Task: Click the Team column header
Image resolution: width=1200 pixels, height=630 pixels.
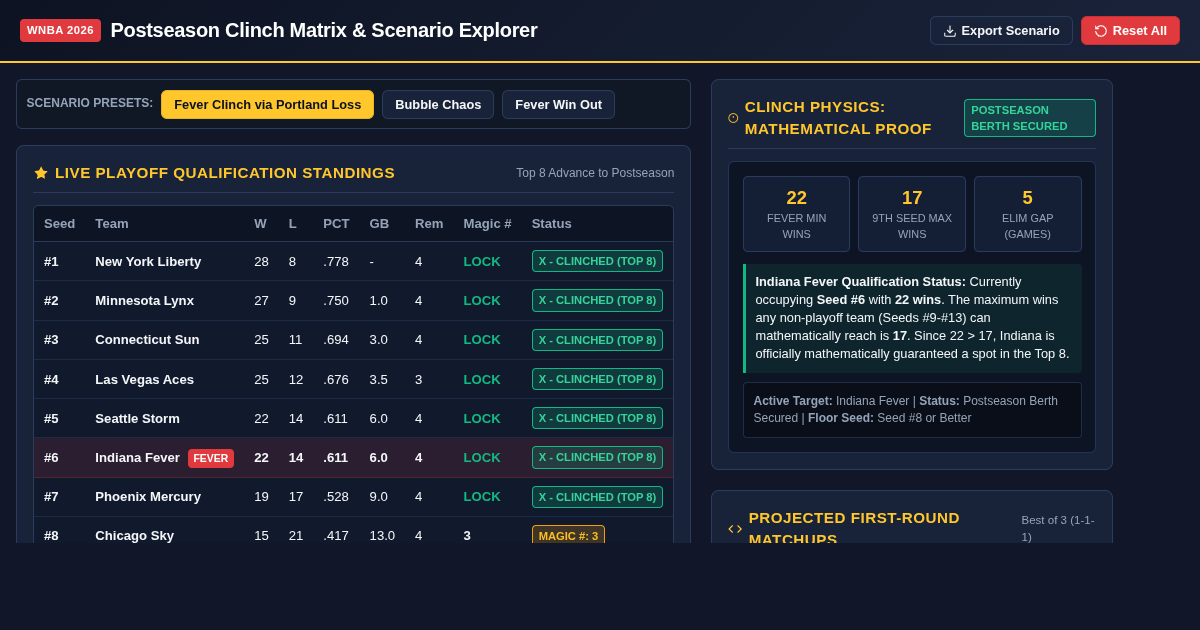Action: tap(112, 224)
